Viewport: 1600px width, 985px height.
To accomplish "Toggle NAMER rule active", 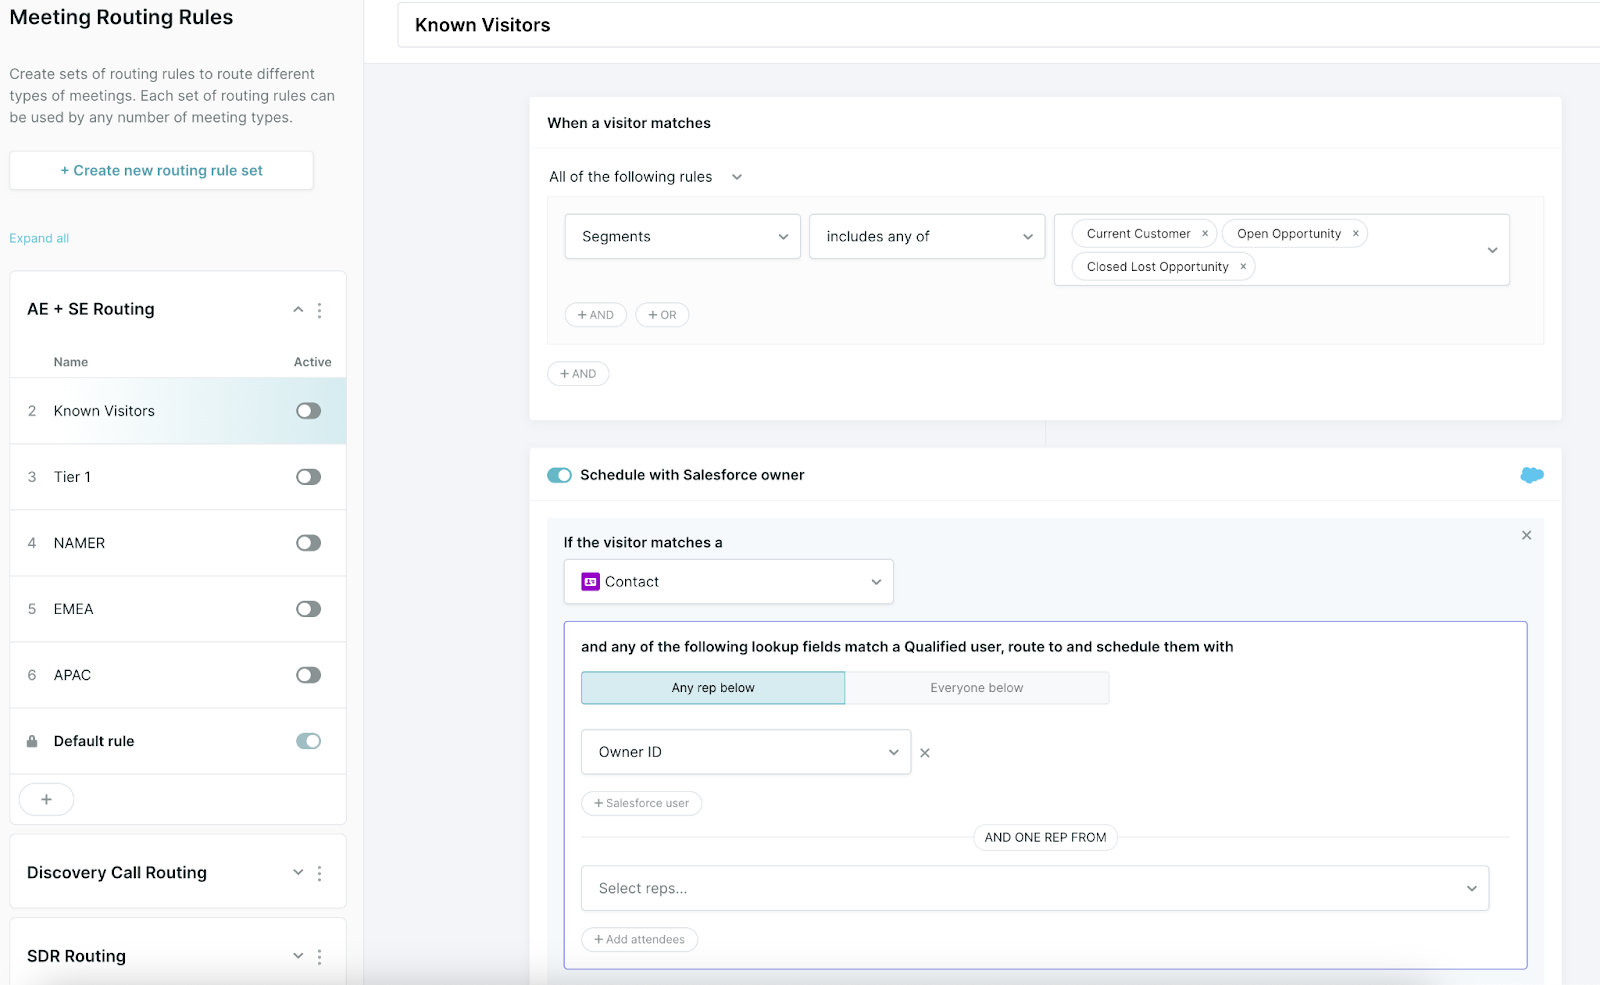I will (308, 543).
